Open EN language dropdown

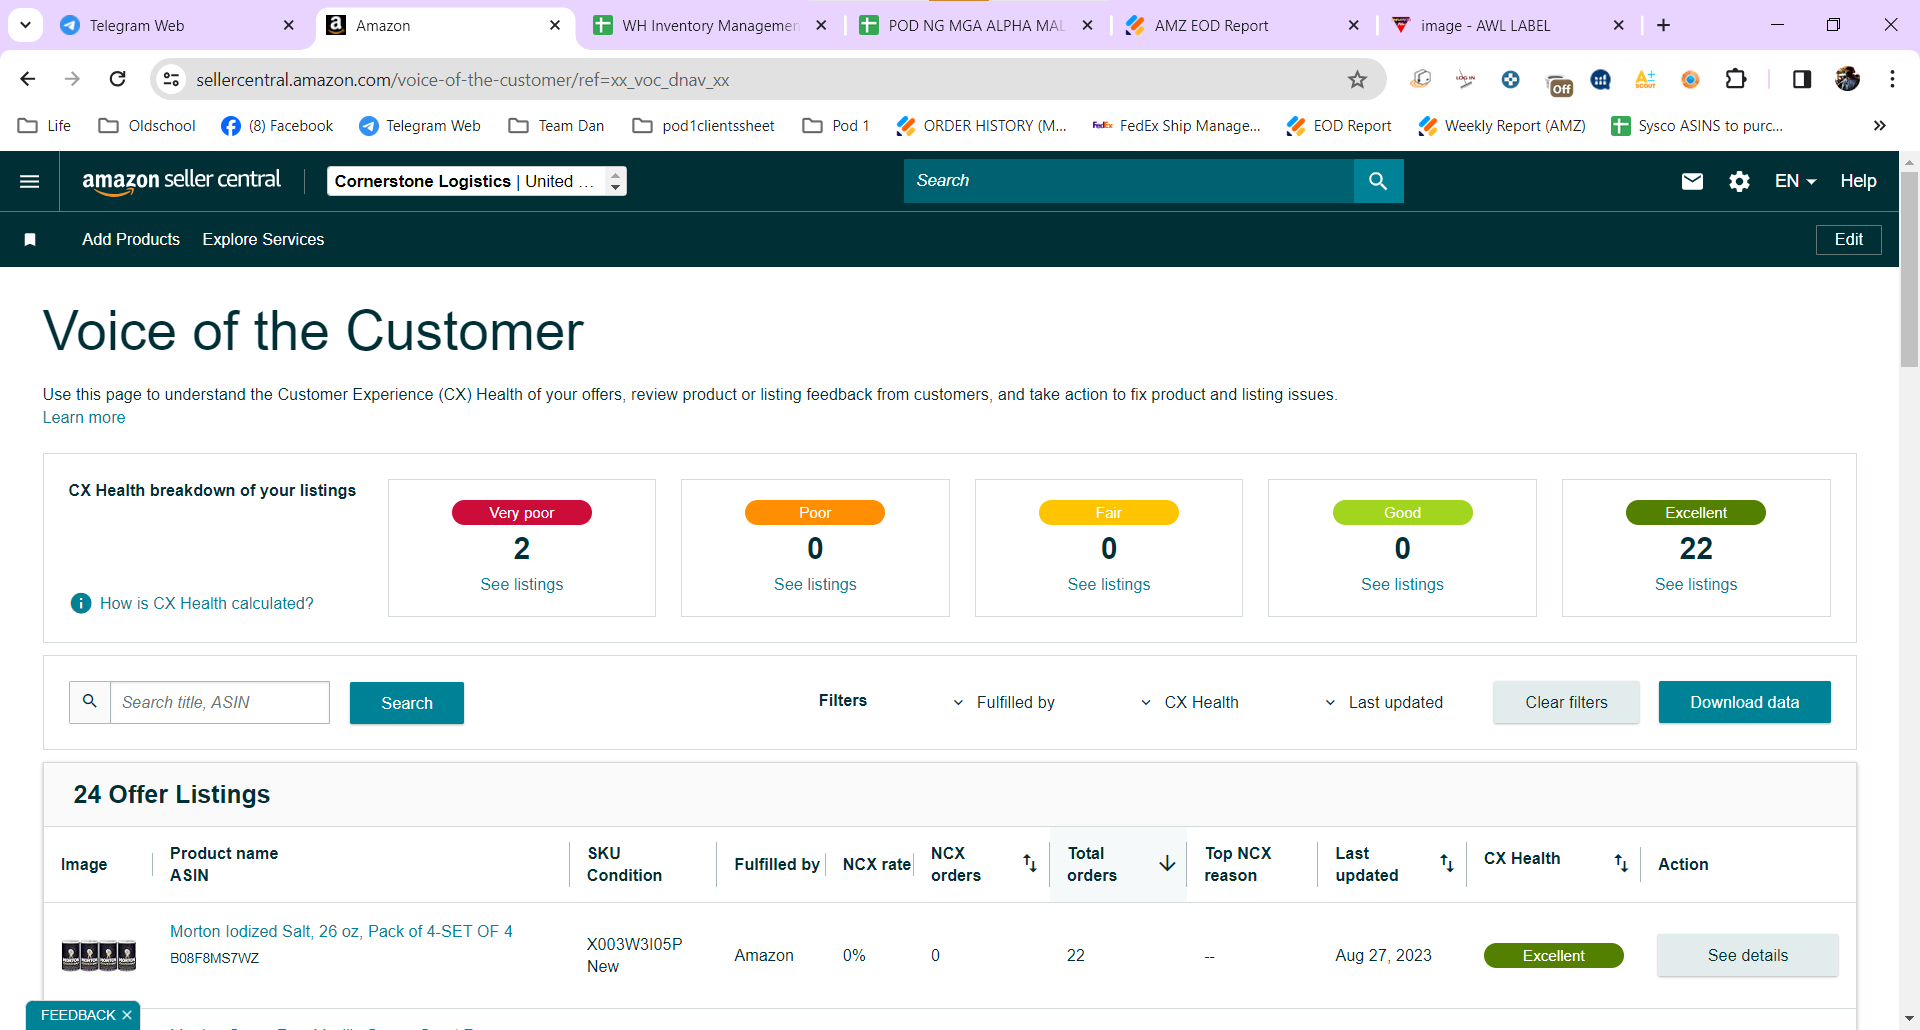tap(1795, 181)
